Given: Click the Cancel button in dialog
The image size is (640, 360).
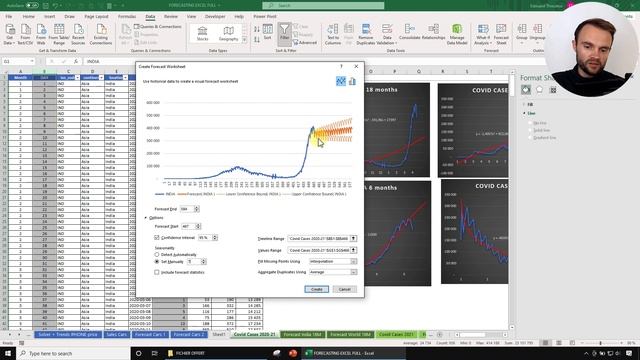Looking at the screenshot, I should point(344,289).
